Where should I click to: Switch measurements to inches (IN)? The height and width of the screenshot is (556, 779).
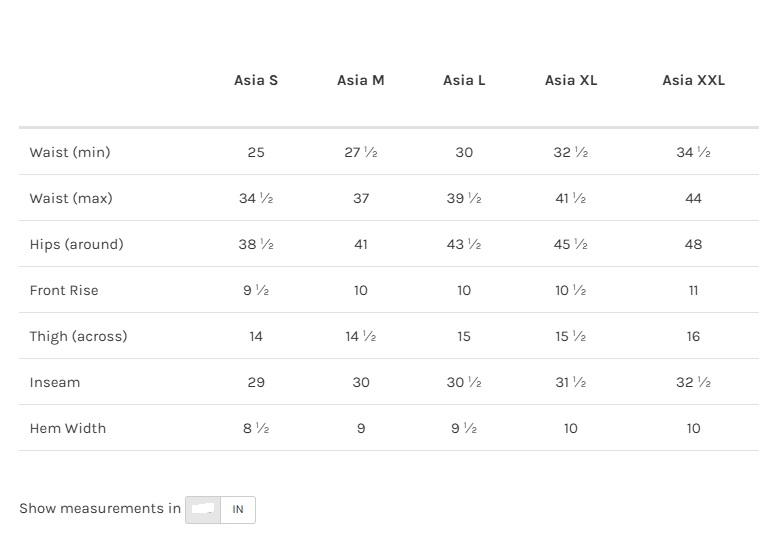coord(238,509)
